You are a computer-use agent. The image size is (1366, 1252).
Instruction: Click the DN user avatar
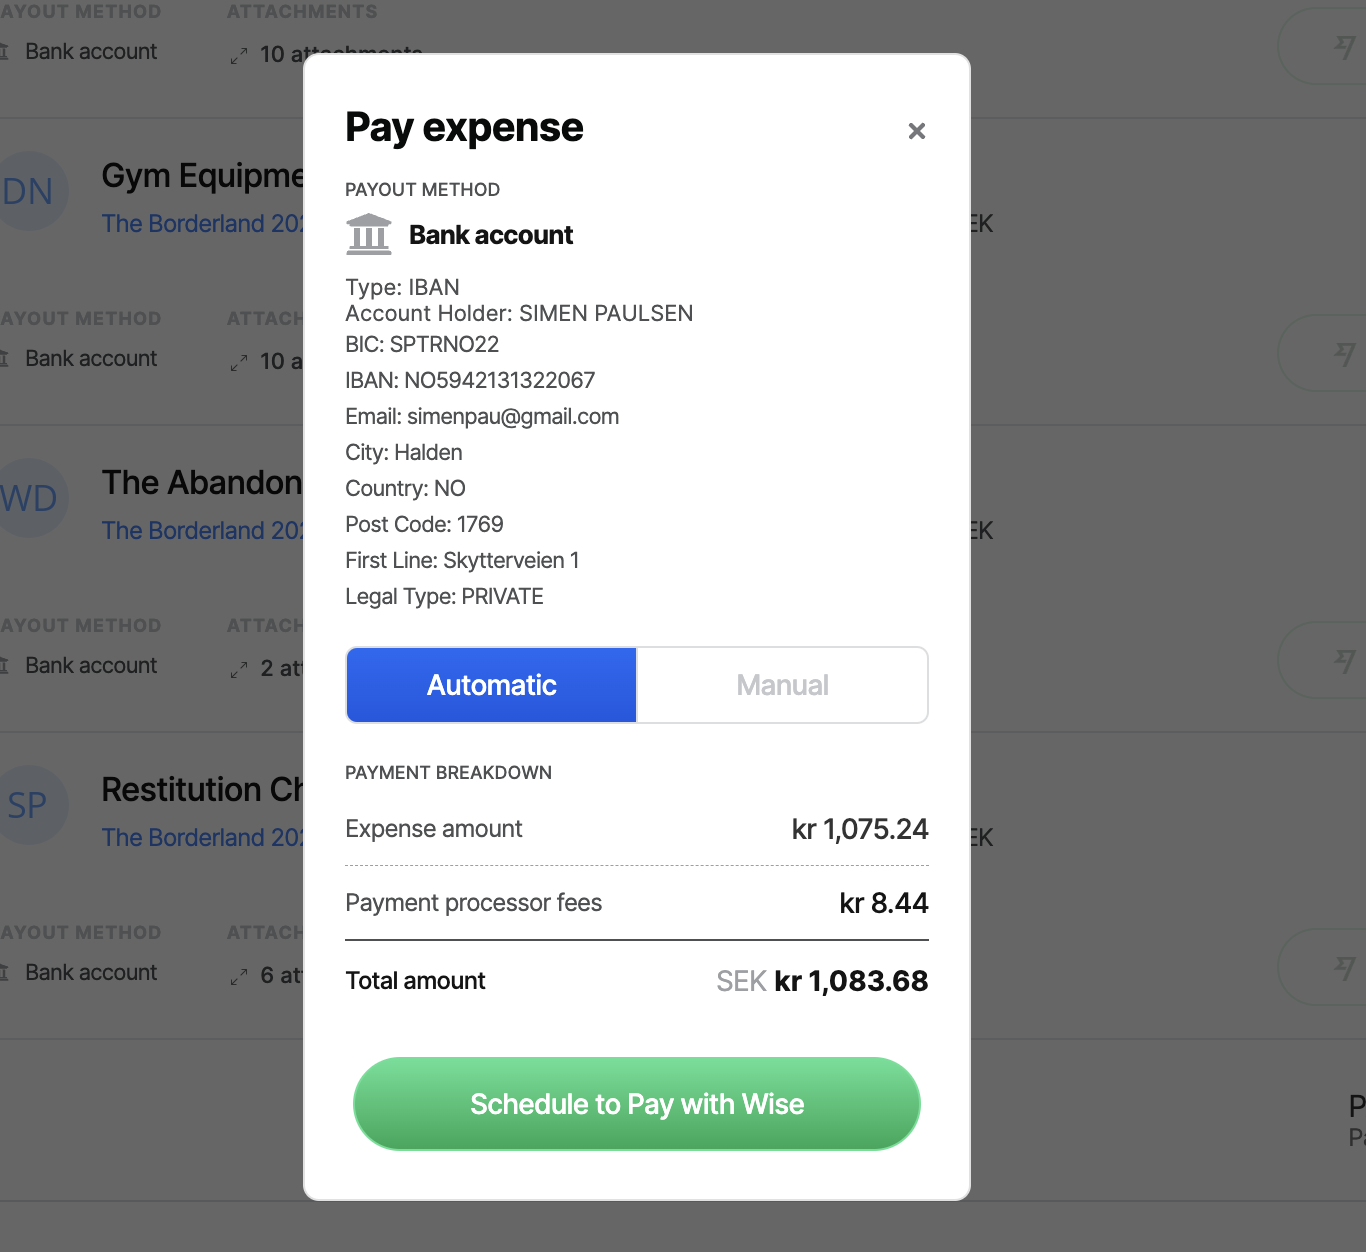(x=28, y=191)
